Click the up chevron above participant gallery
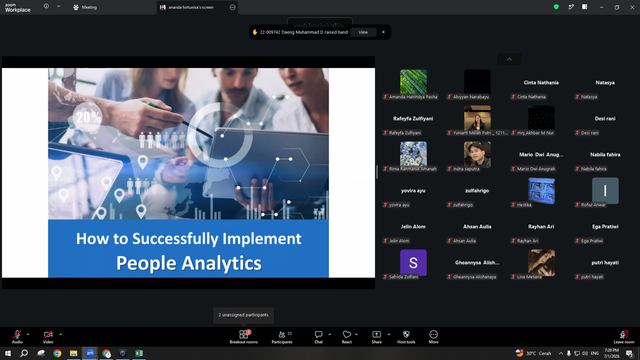This screenshot has width=640, height=360. pos(509,59)
